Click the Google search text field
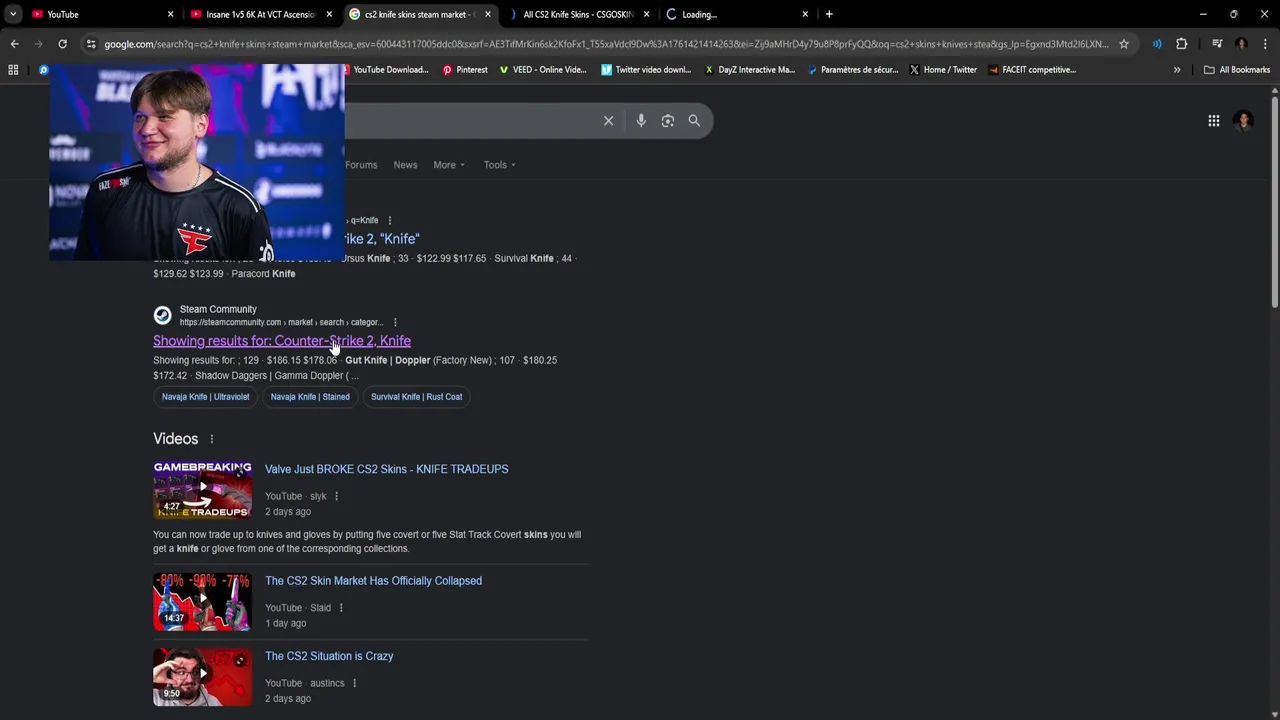Viewport: 1280px width, 720px height. tap(470, 121)
